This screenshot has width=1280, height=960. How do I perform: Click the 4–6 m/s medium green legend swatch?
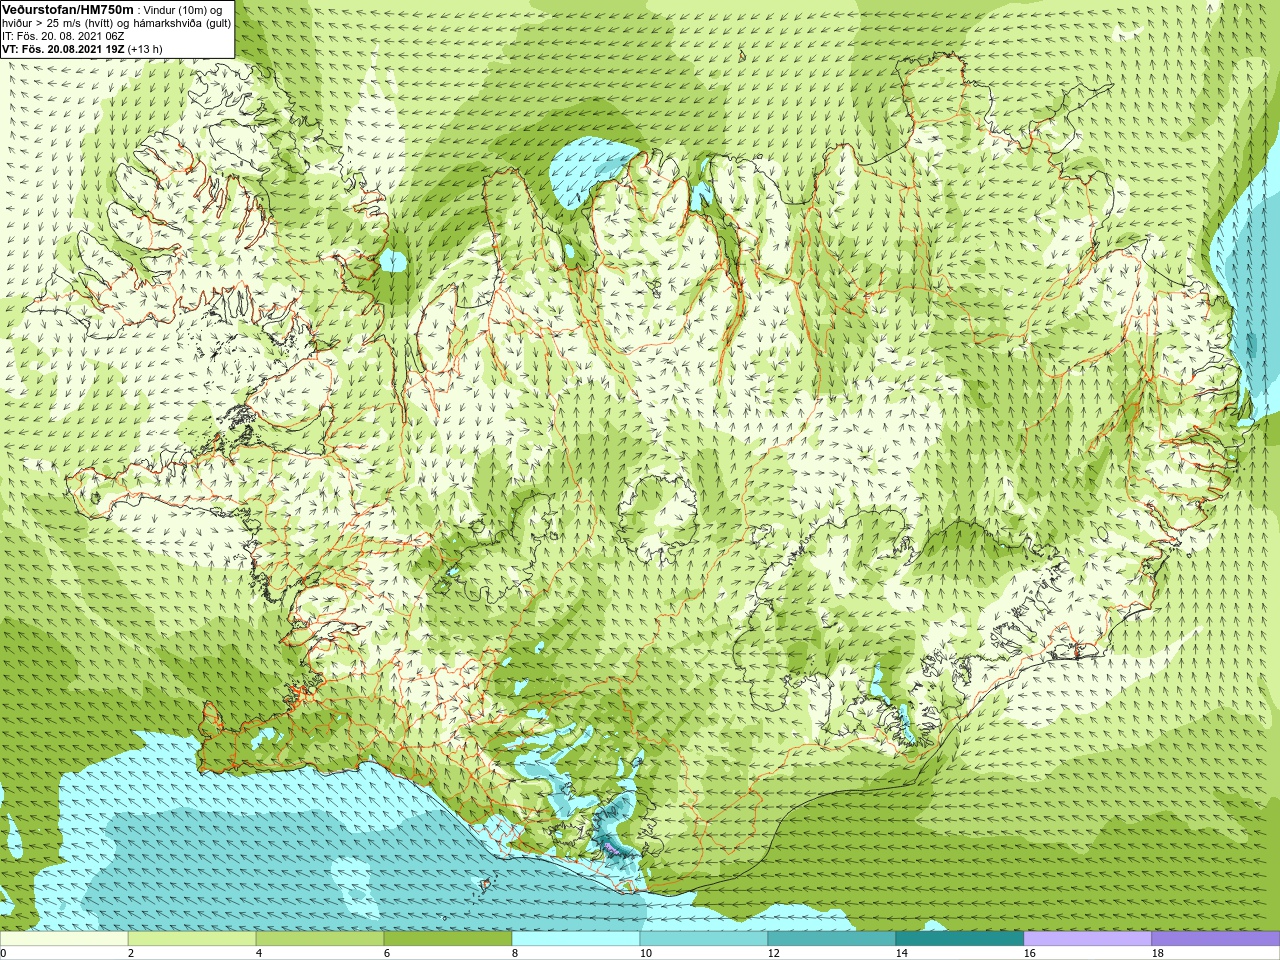point(320,939)
